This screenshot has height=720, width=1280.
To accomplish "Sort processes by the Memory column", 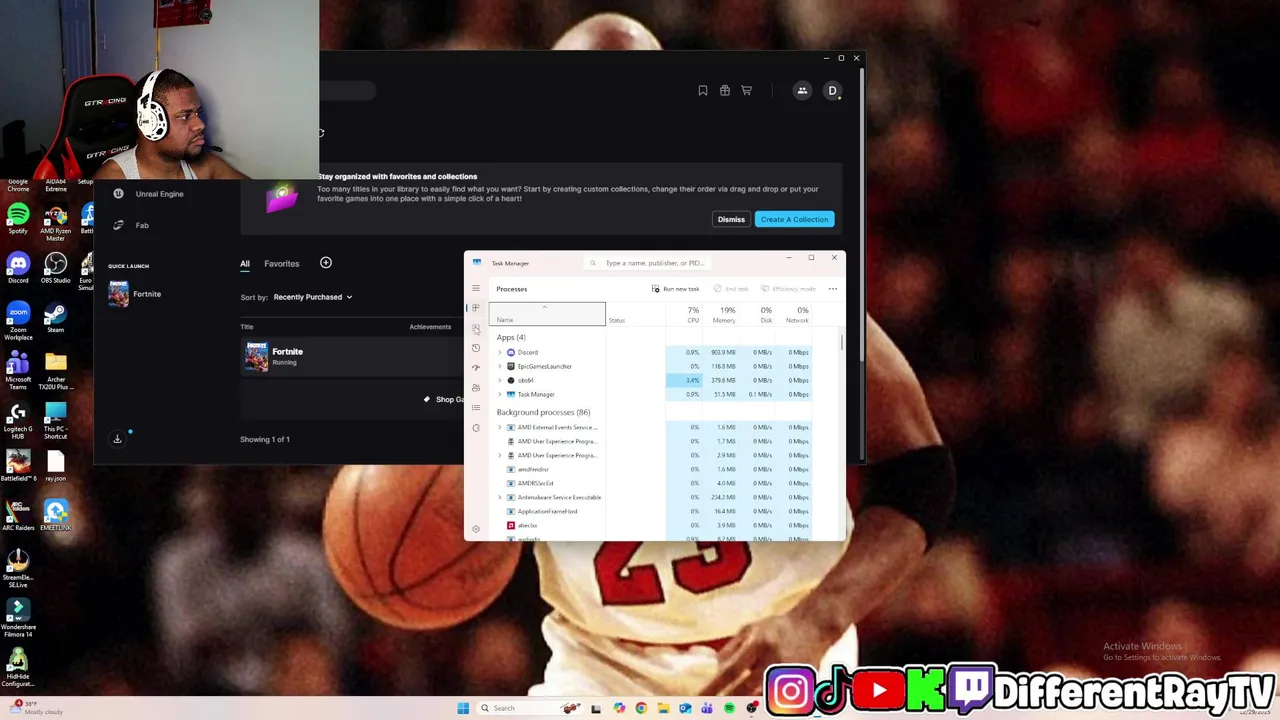I will tap(721, 314).
